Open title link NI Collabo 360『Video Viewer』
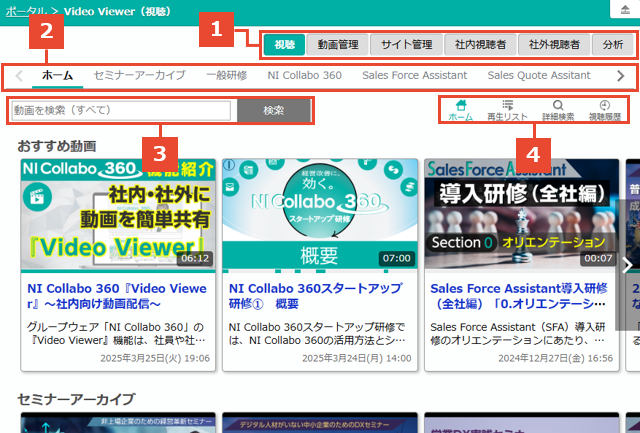Viewport: 640px width, 433px height. 117,296
